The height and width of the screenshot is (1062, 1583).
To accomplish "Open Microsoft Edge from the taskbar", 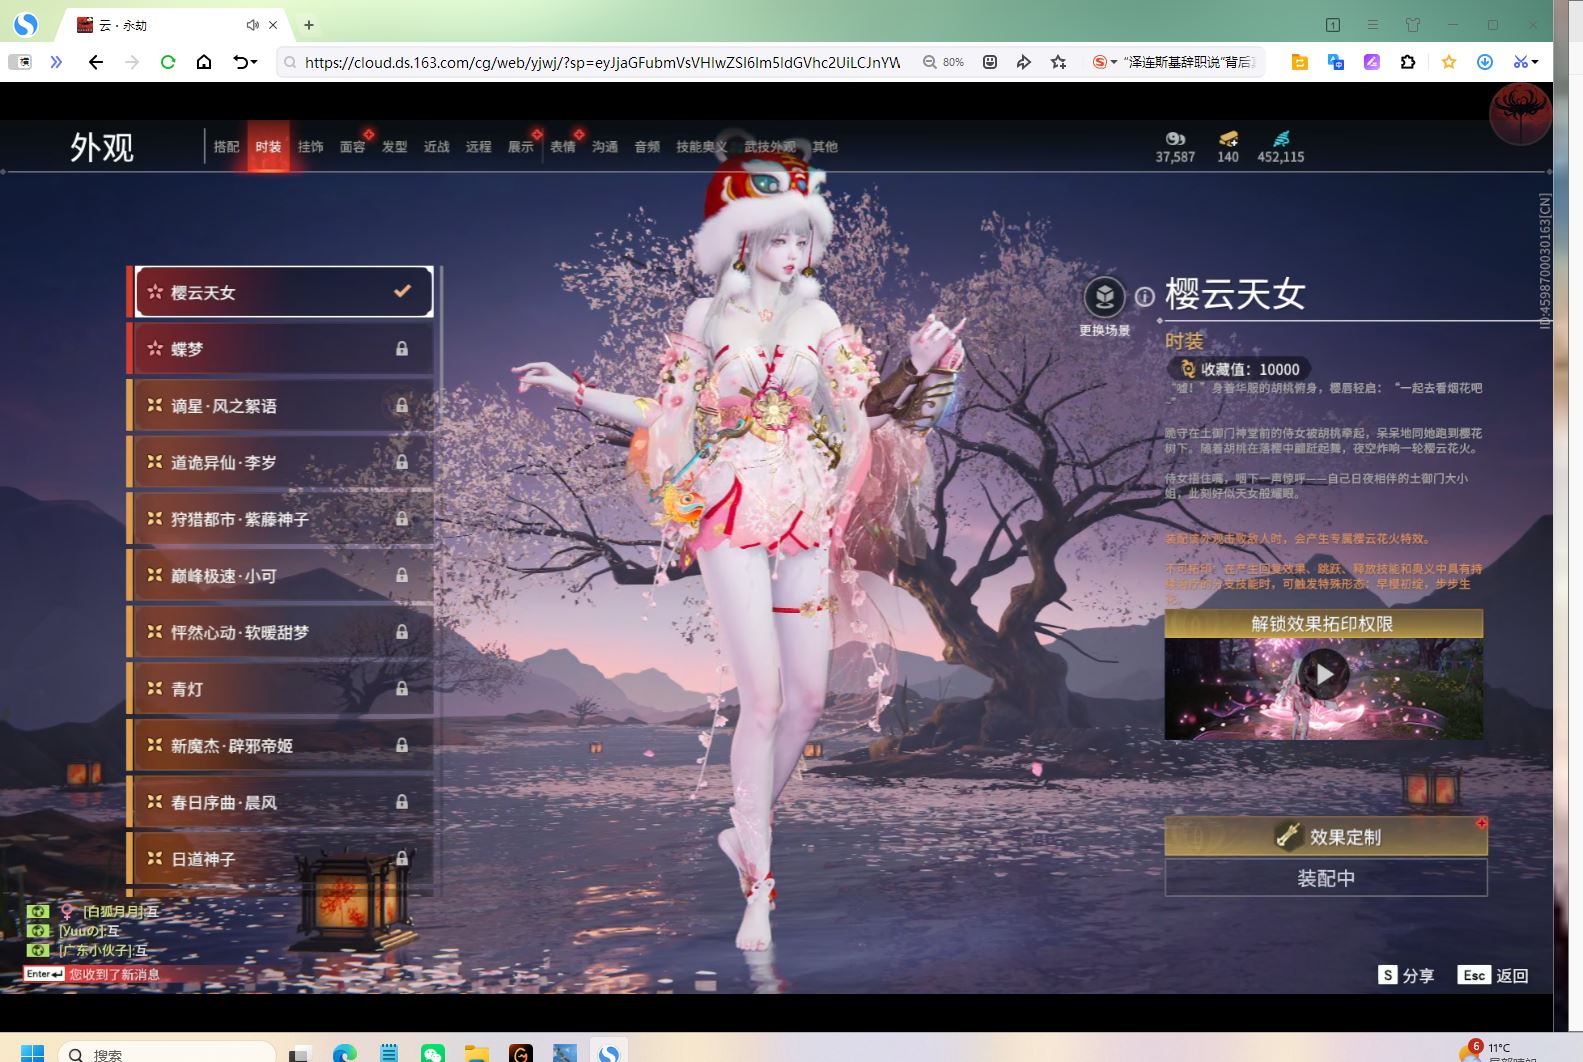I will 345,1053.
